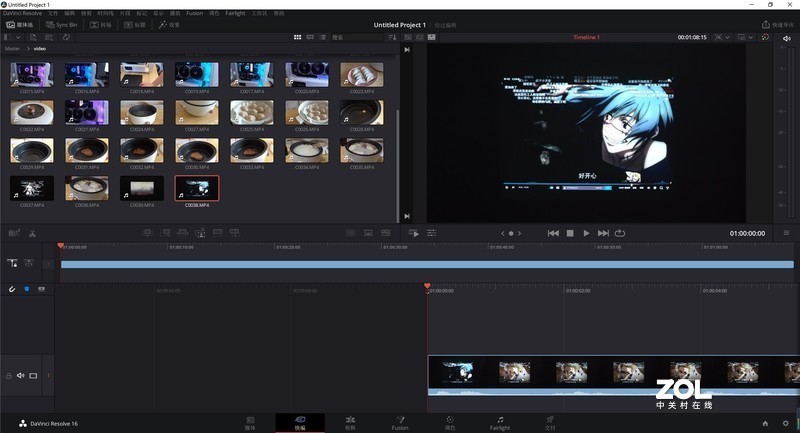Open the Fairlight audio page icon

tap(500, 422)
